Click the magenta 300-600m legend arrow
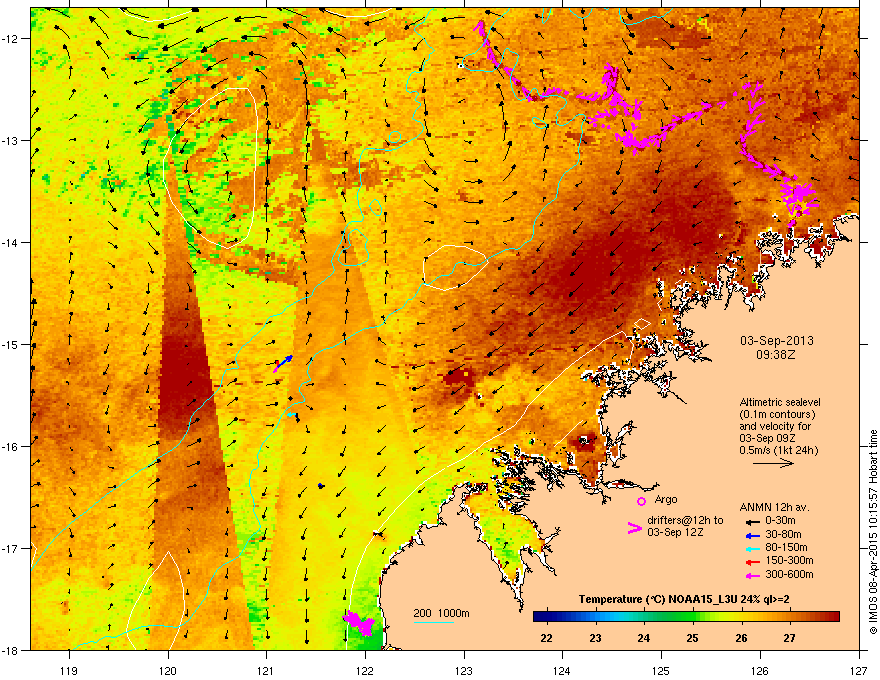Viewport: 880px width, 680px height. [x=753, y=575]
